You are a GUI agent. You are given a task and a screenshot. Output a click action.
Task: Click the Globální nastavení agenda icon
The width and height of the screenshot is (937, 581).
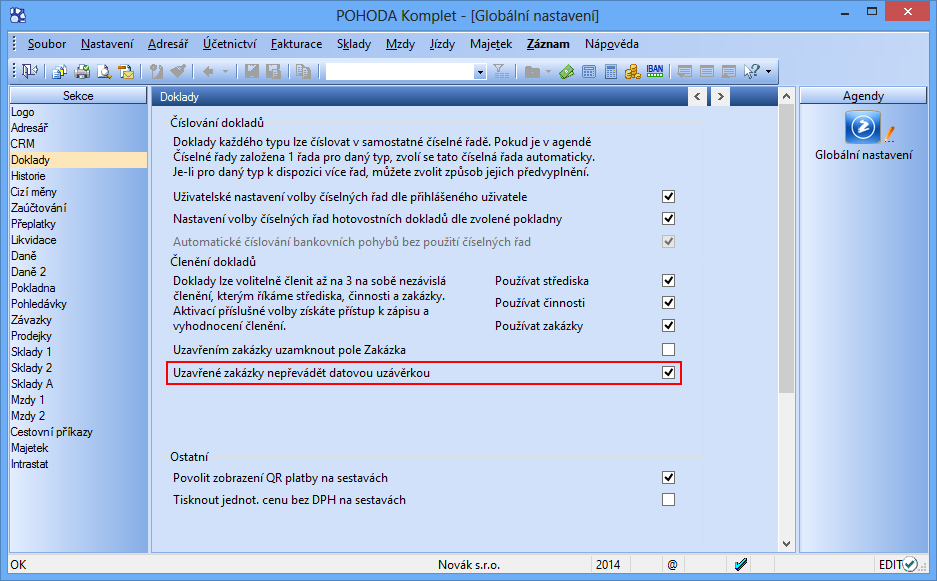(x=862, y=127)
